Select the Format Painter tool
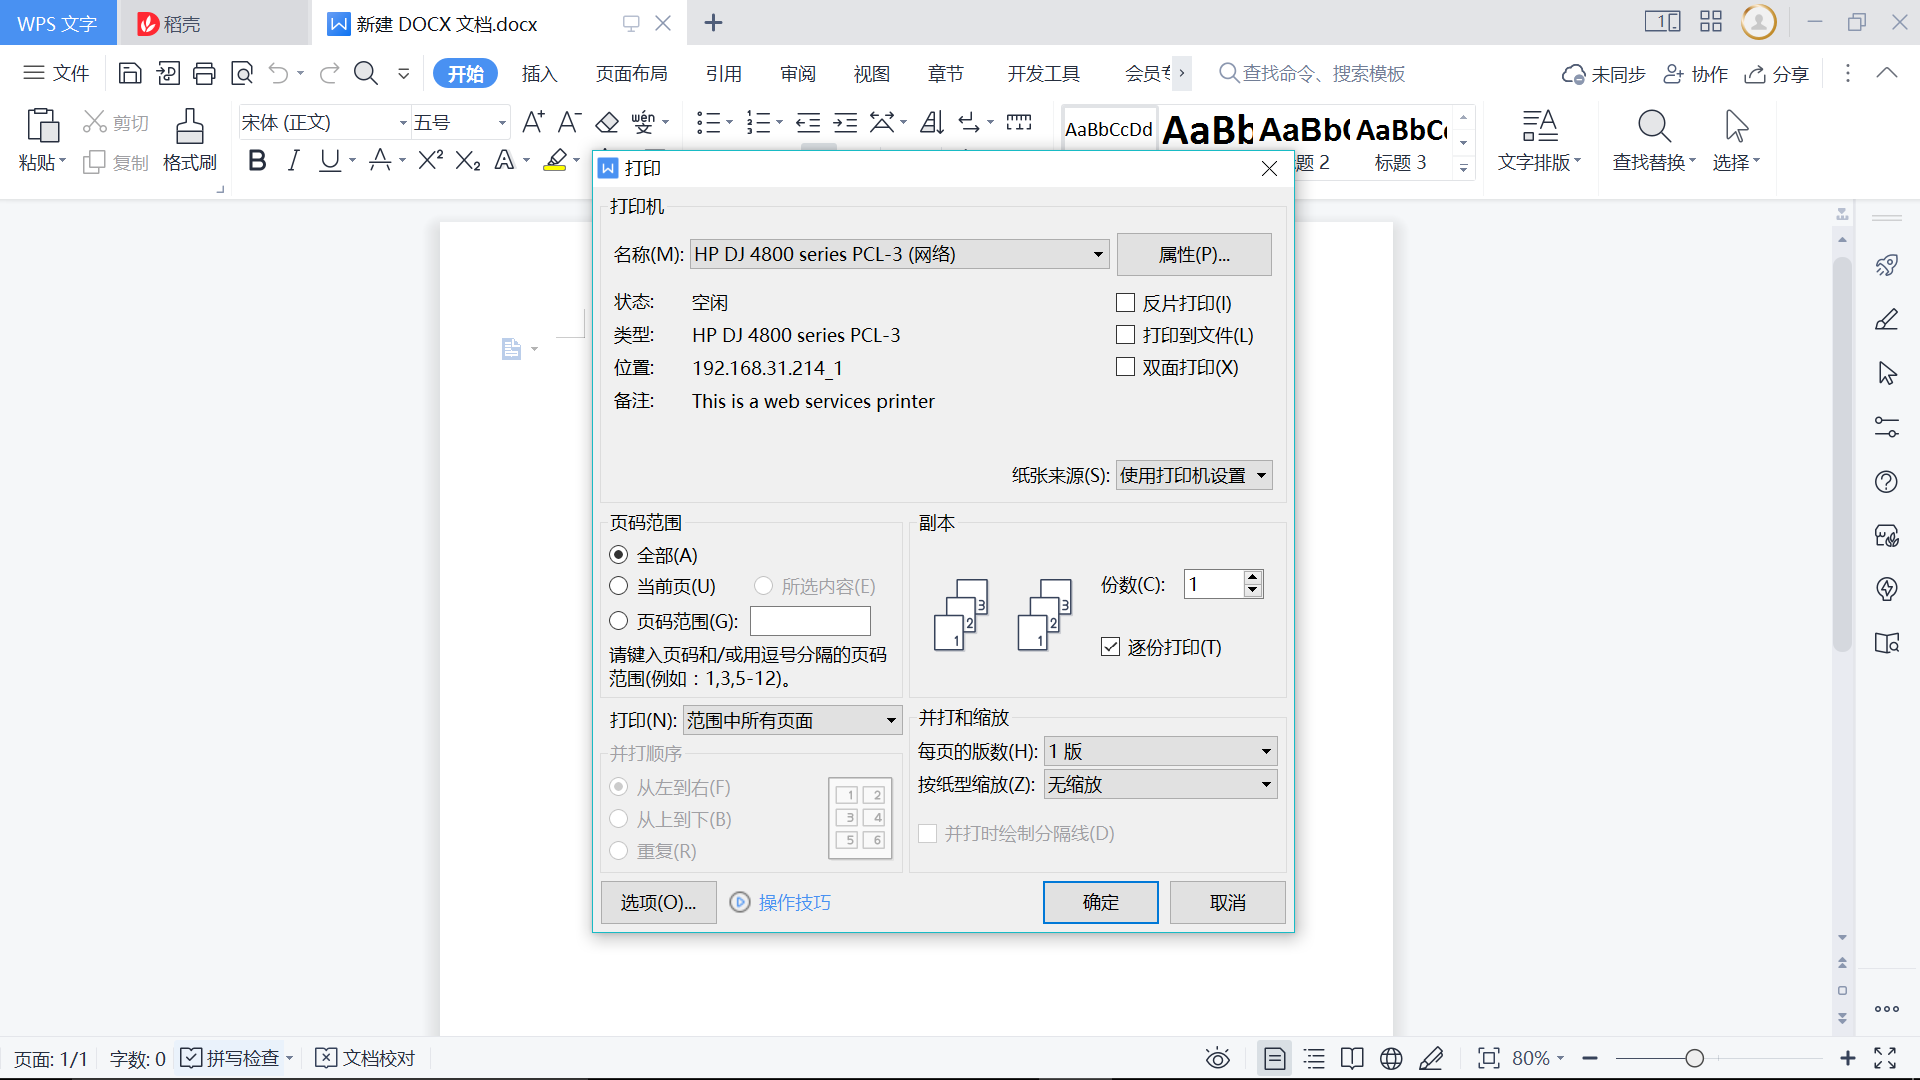1920x1080 pixels. click(x=189, y=140)
